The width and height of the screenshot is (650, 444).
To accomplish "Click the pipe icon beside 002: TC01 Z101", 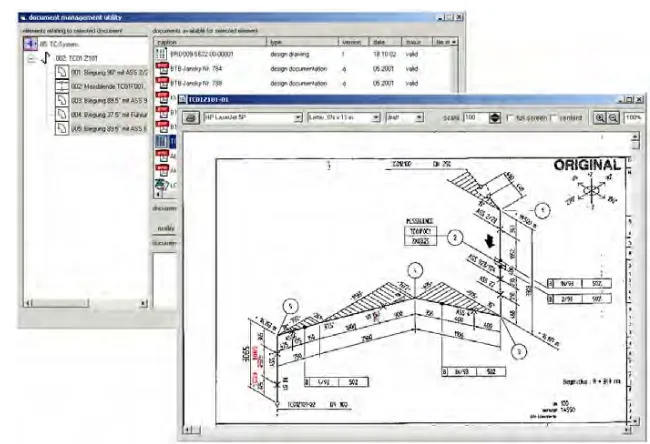I will (46, 58).
